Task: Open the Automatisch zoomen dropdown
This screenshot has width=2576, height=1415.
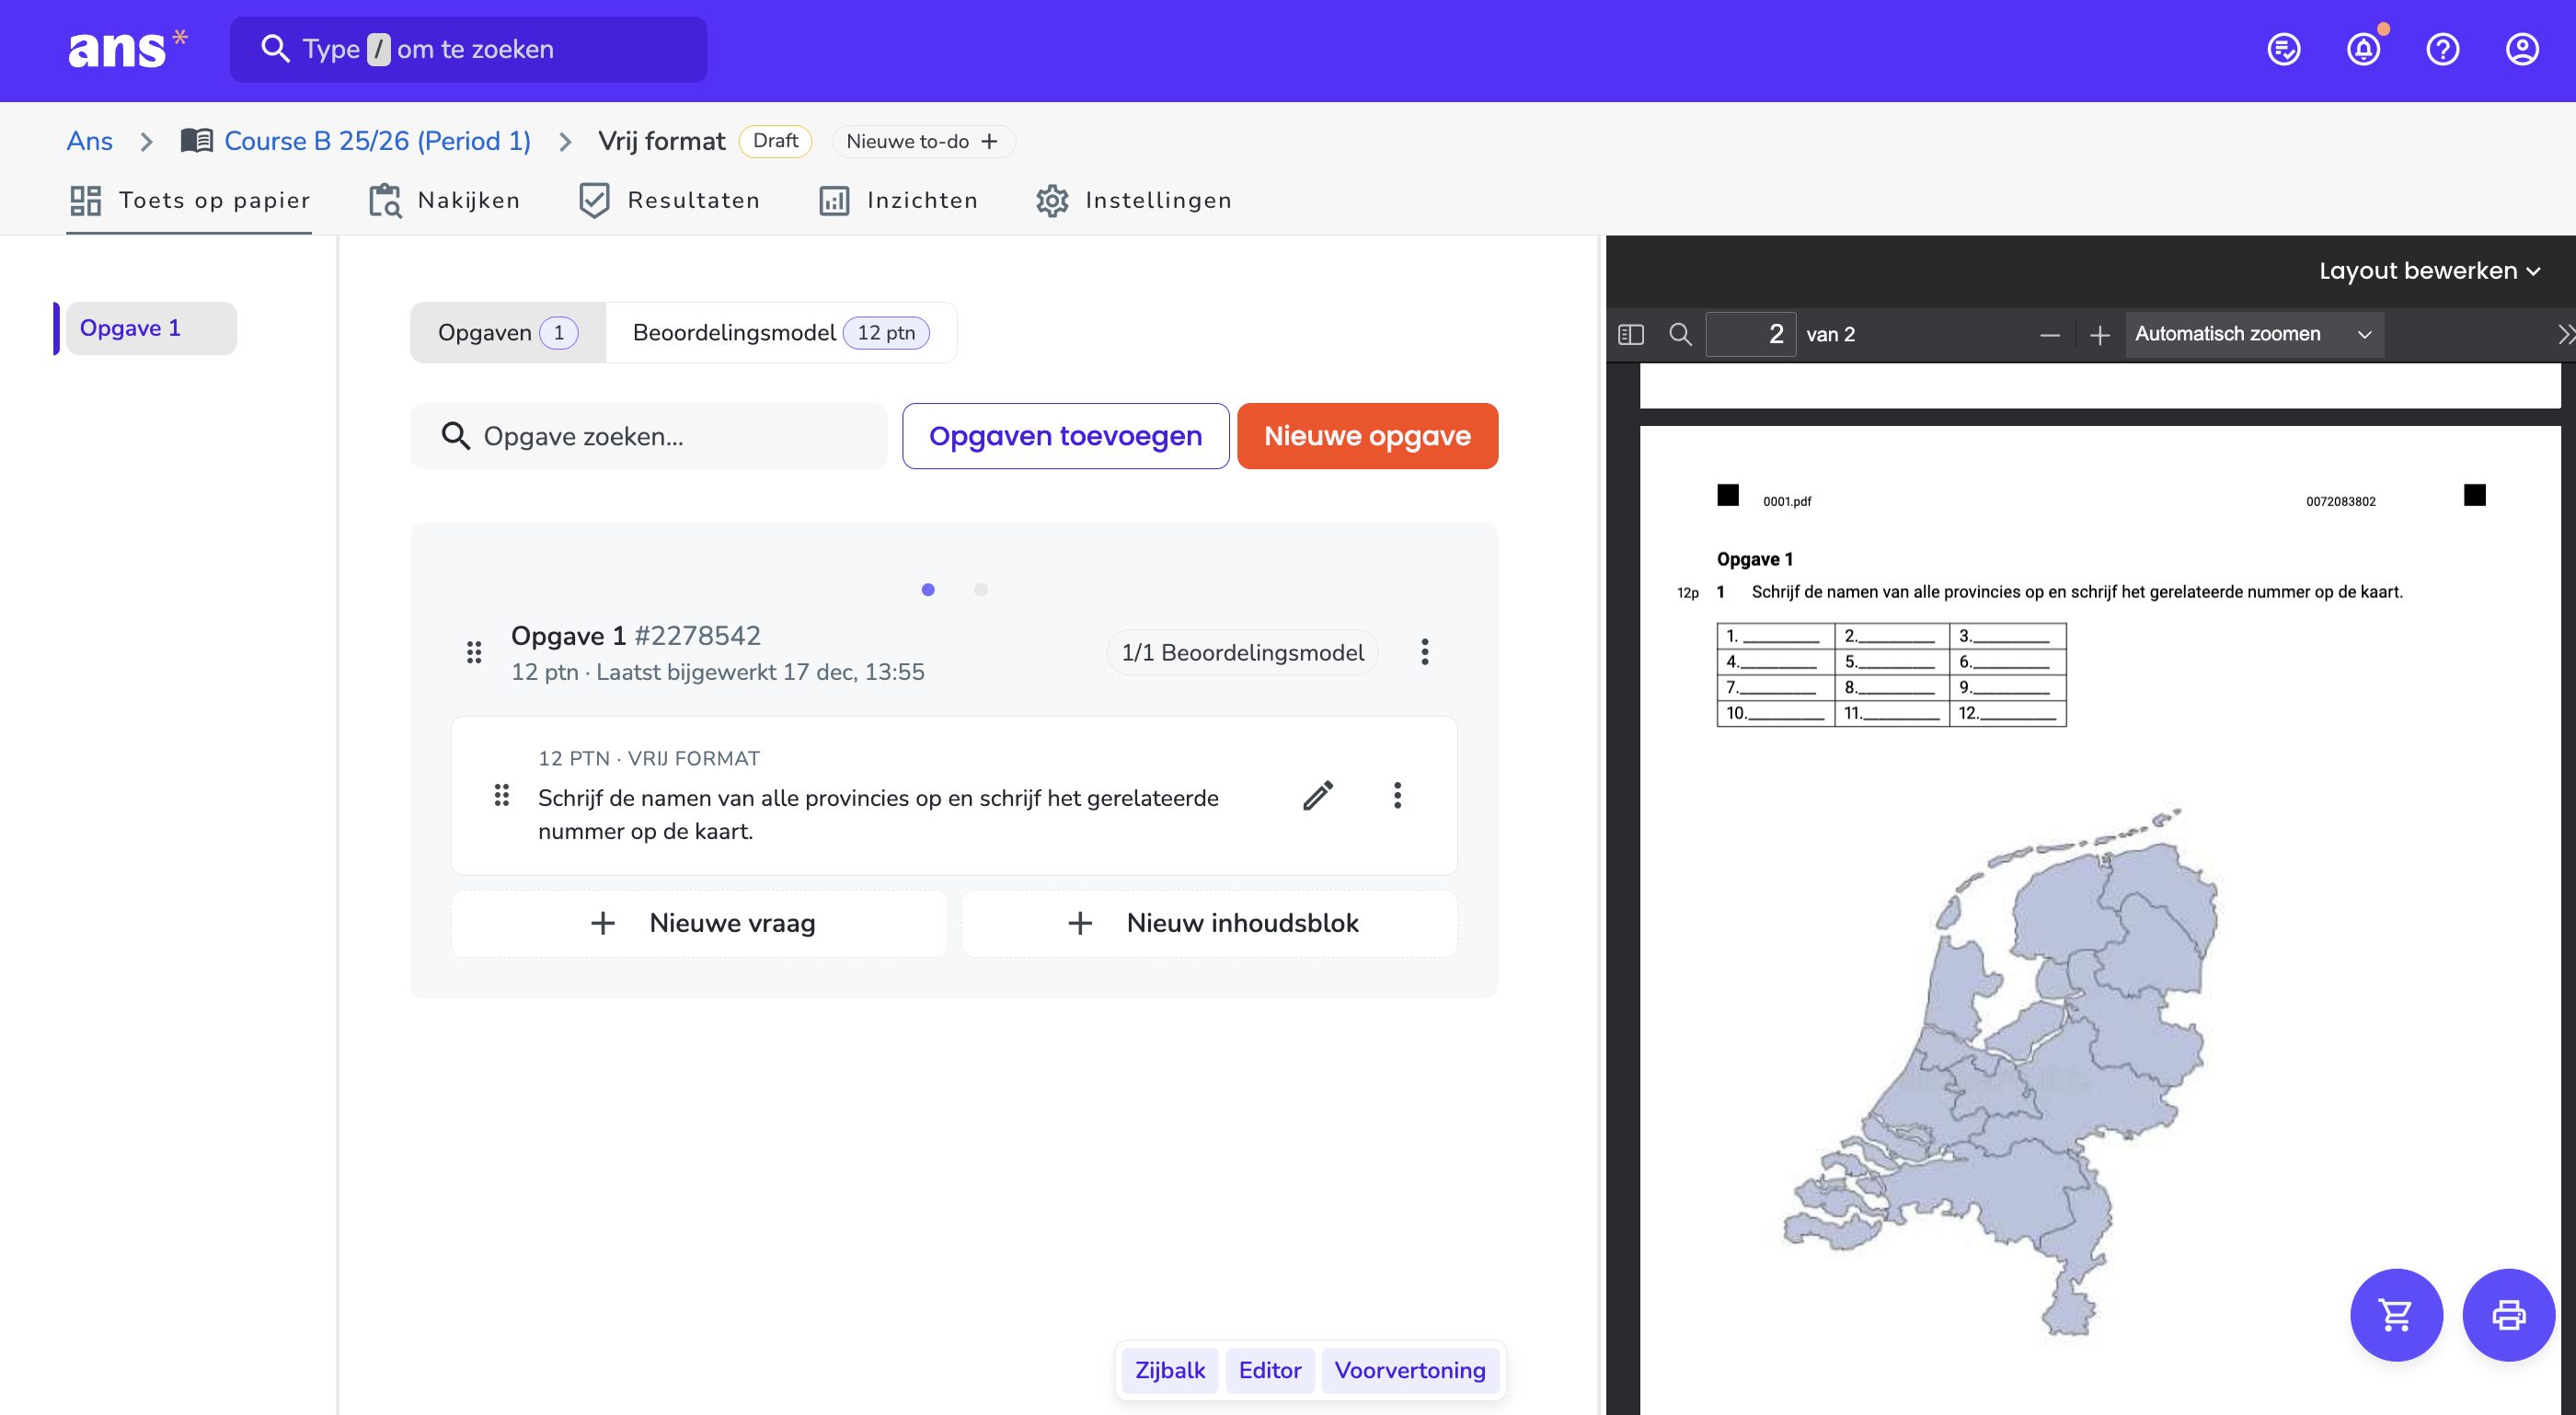Action: 2254,334
